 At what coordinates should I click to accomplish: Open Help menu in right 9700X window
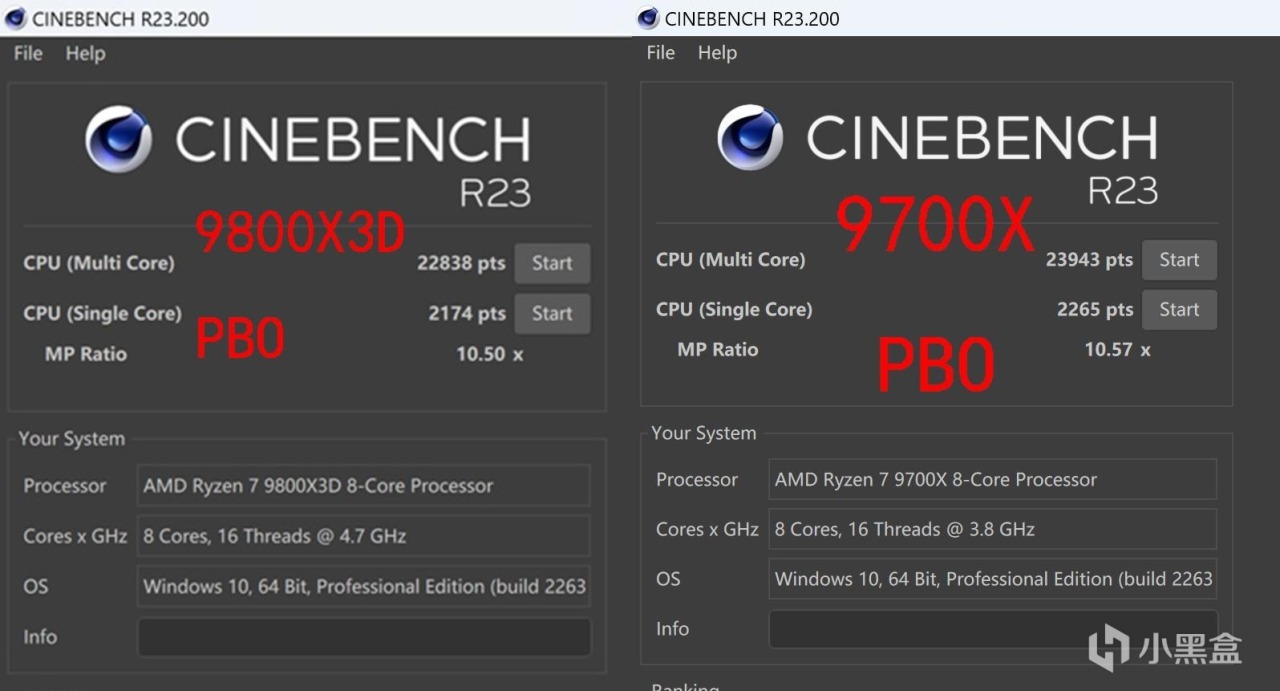pyautogui.click(x=717, y=52)
